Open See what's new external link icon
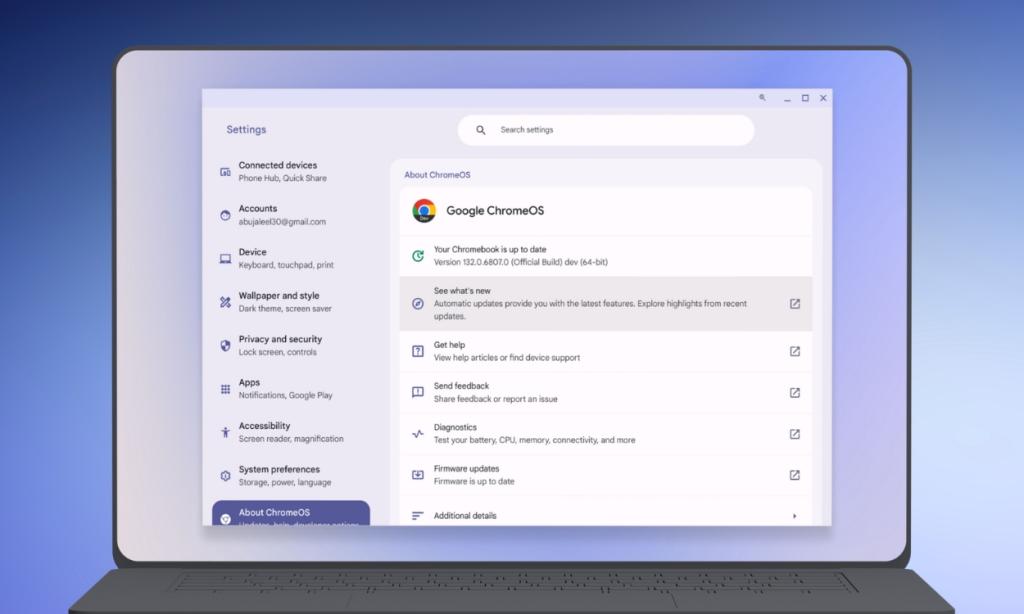The height and width of the screenshot is (614, 1024). pos(794,303)
